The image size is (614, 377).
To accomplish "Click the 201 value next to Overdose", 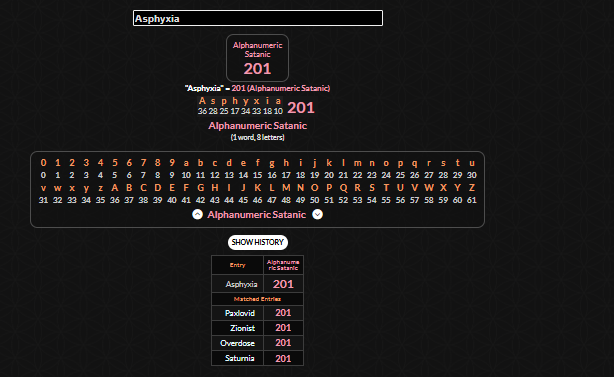I will tap(283, 343).
